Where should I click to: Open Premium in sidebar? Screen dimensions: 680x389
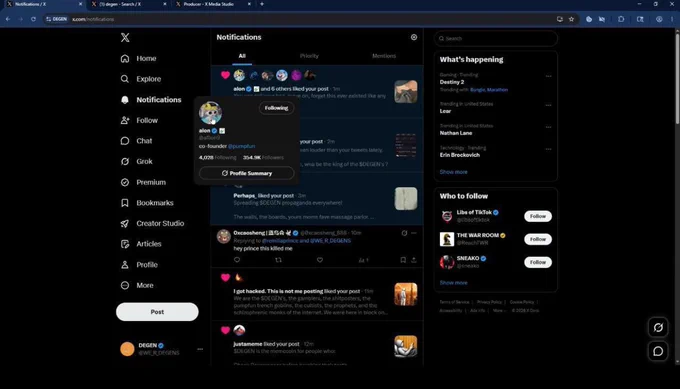[143, 182]
